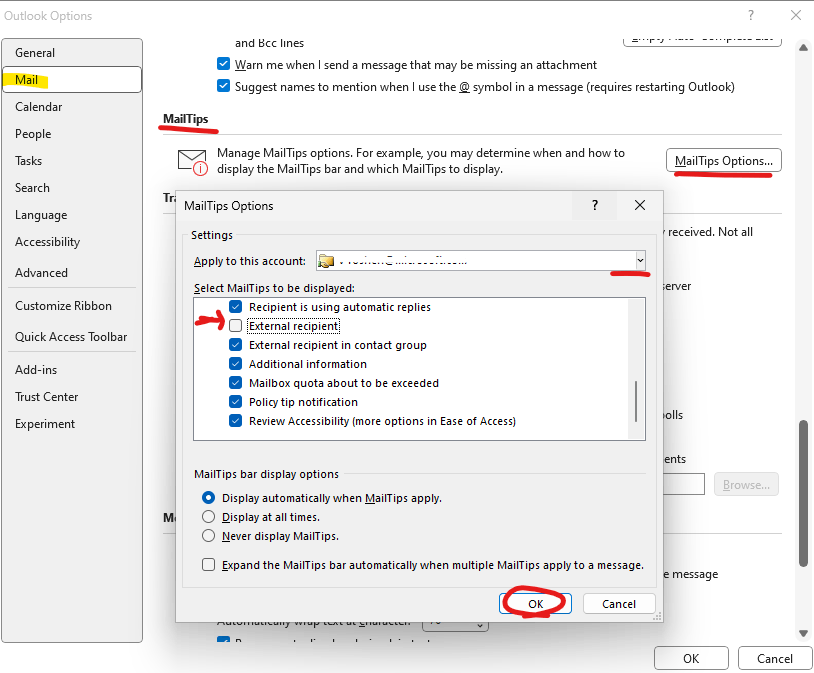Open the Advanced options category
814x673 pixels.
[x=72, y=273]
